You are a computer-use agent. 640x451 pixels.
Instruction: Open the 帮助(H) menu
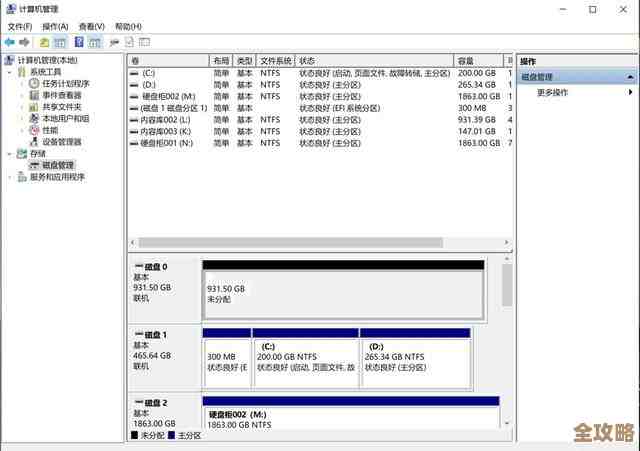point(128,27)
